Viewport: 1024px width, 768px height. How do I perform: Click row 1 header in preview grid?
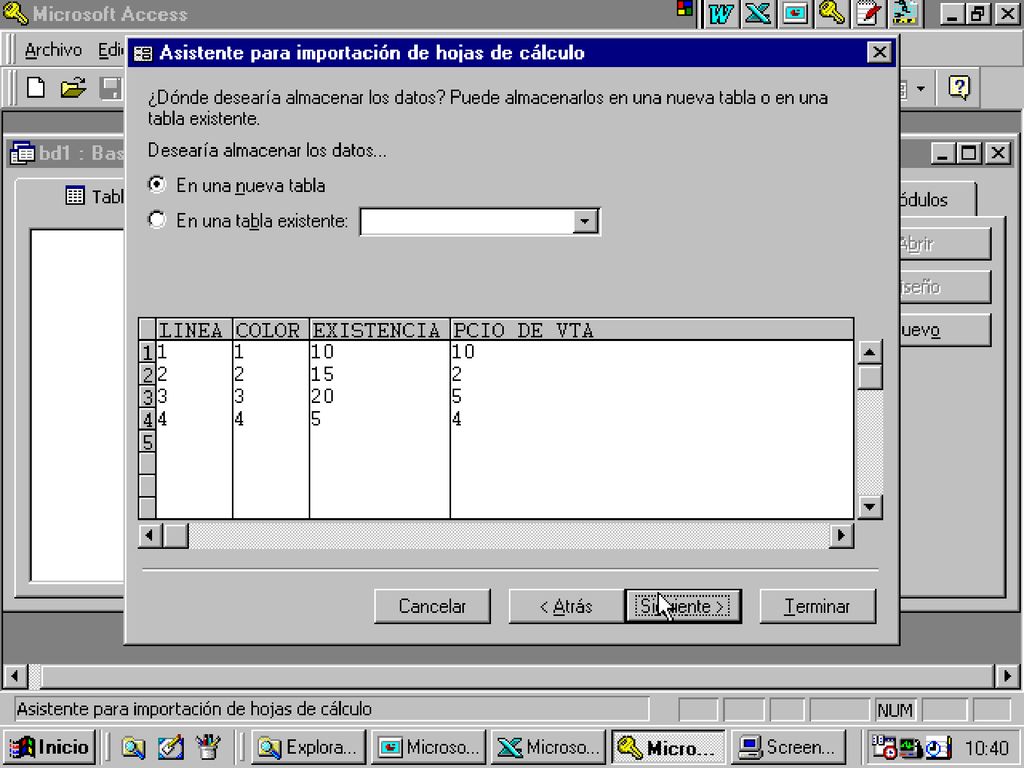point(148,353)
